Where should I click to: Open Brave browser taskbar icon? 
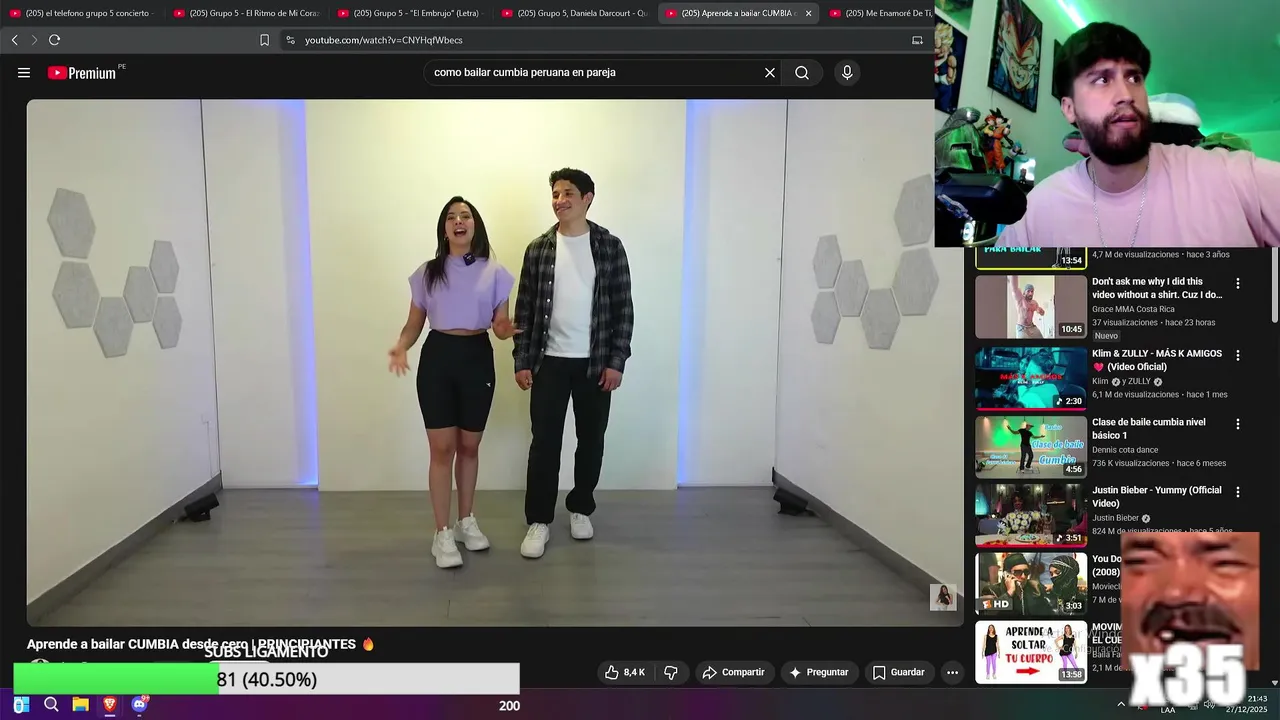[x=110, y=705]
